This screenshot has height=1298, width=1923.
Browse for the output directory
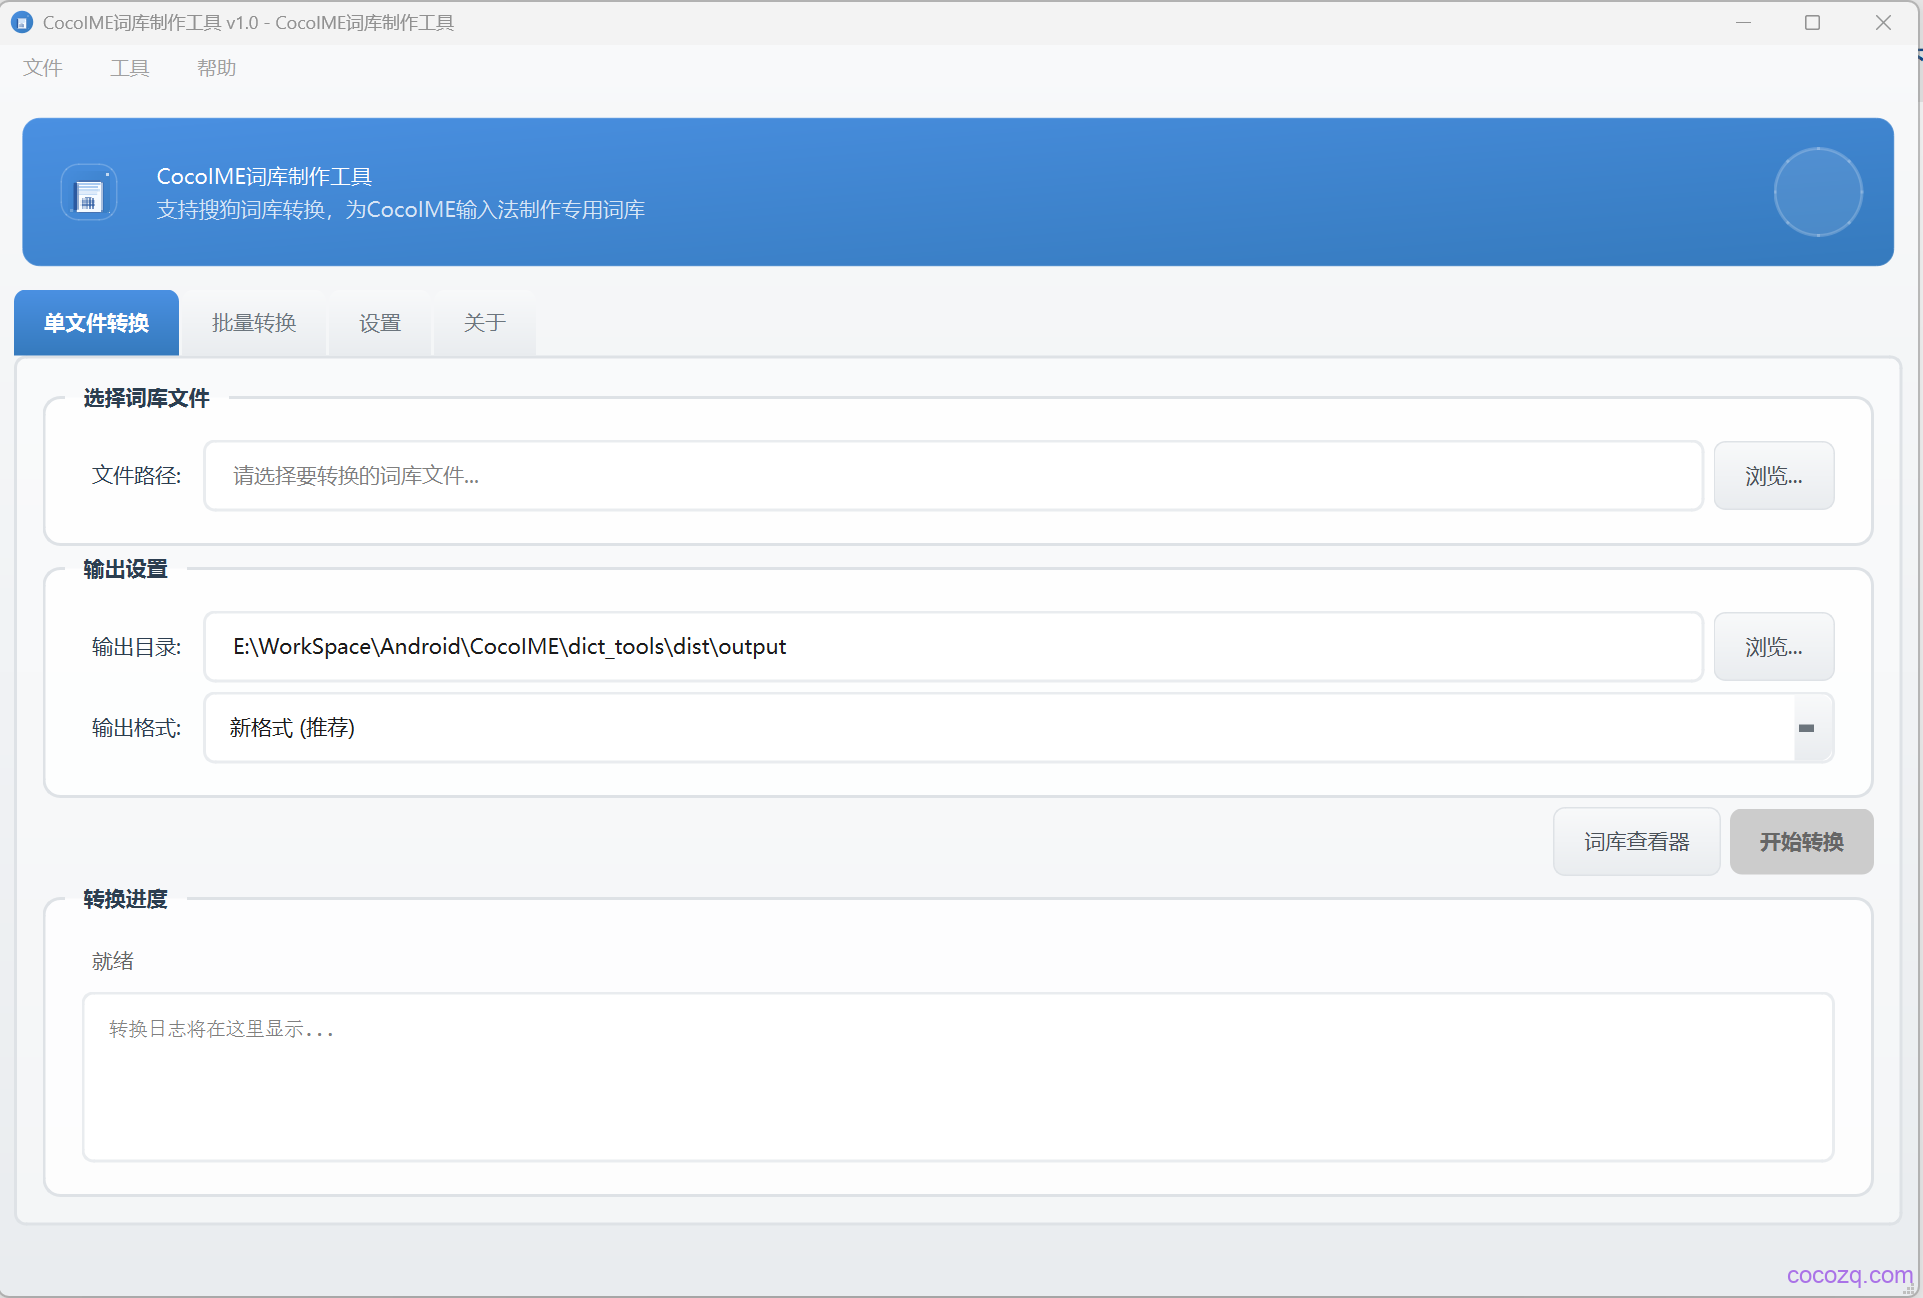click(x=1773, y=647)
